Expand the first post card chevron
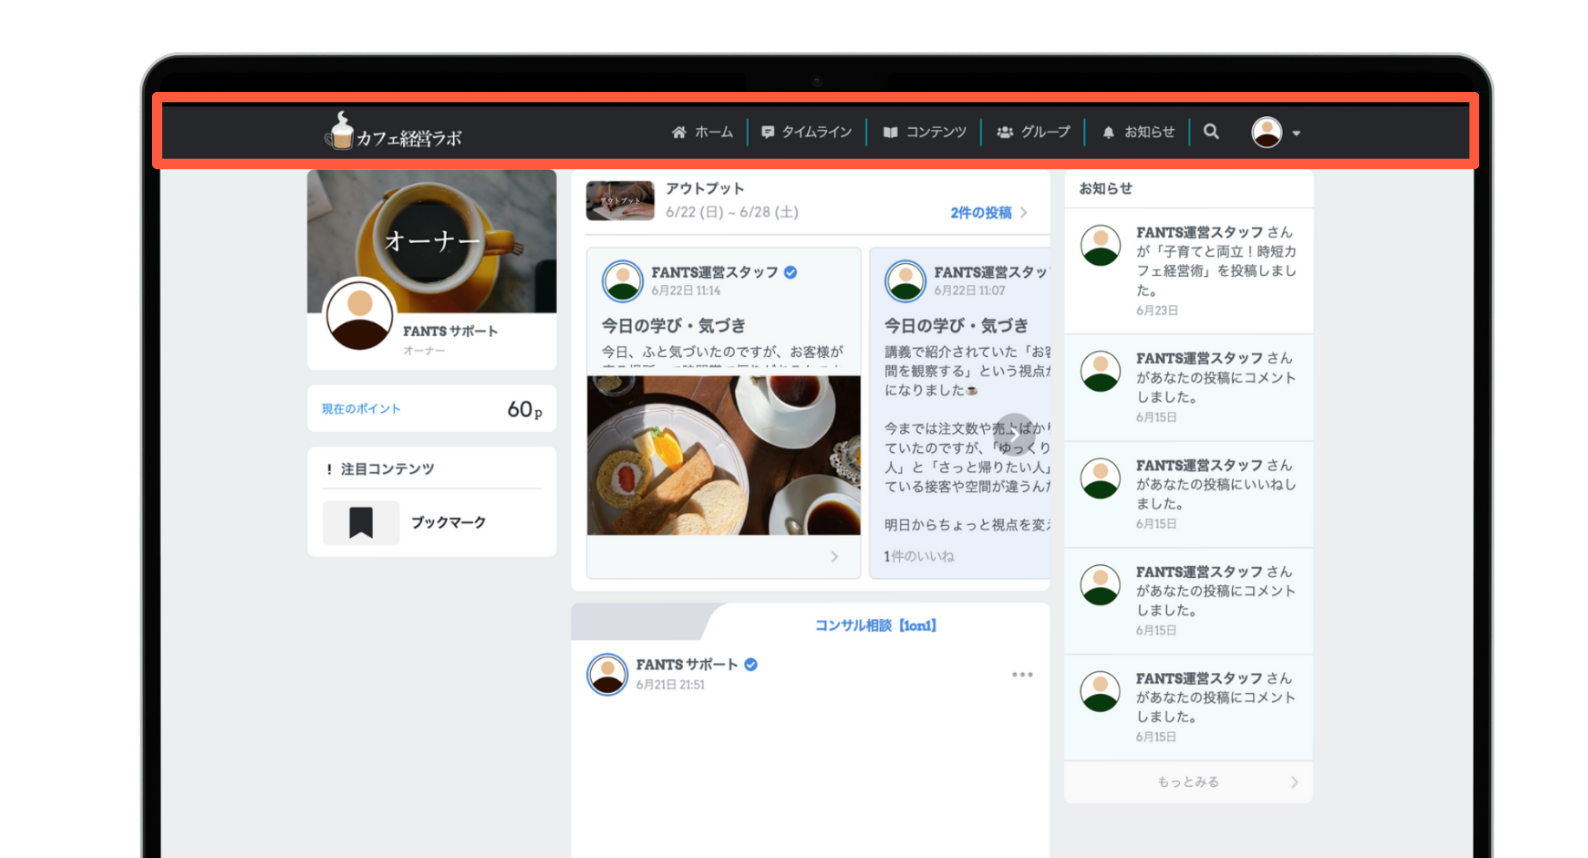 834,557
